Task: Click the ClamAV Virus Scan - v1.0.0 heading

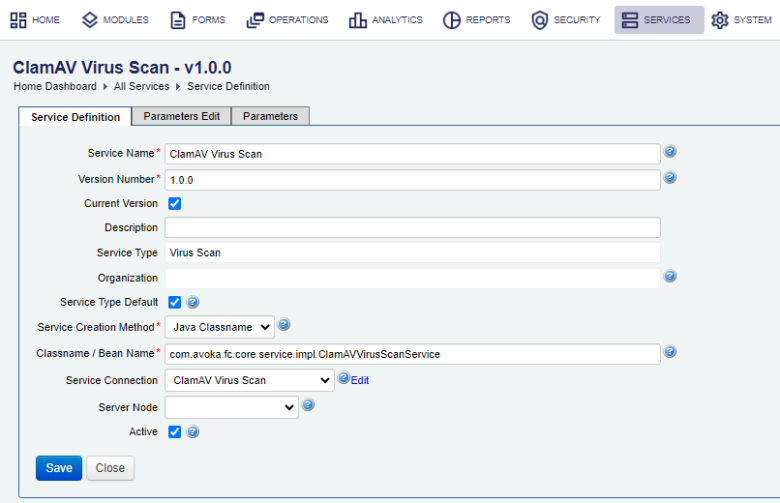Action: click(122, 67)
